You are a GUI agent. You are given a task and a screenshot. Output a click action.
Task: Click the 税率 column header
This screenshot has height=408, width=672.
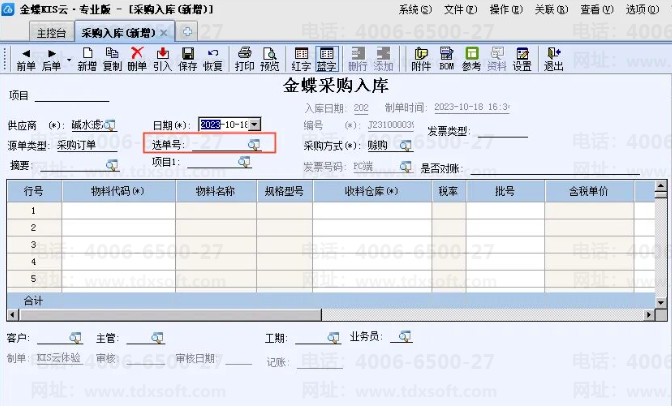pos(449,191)
